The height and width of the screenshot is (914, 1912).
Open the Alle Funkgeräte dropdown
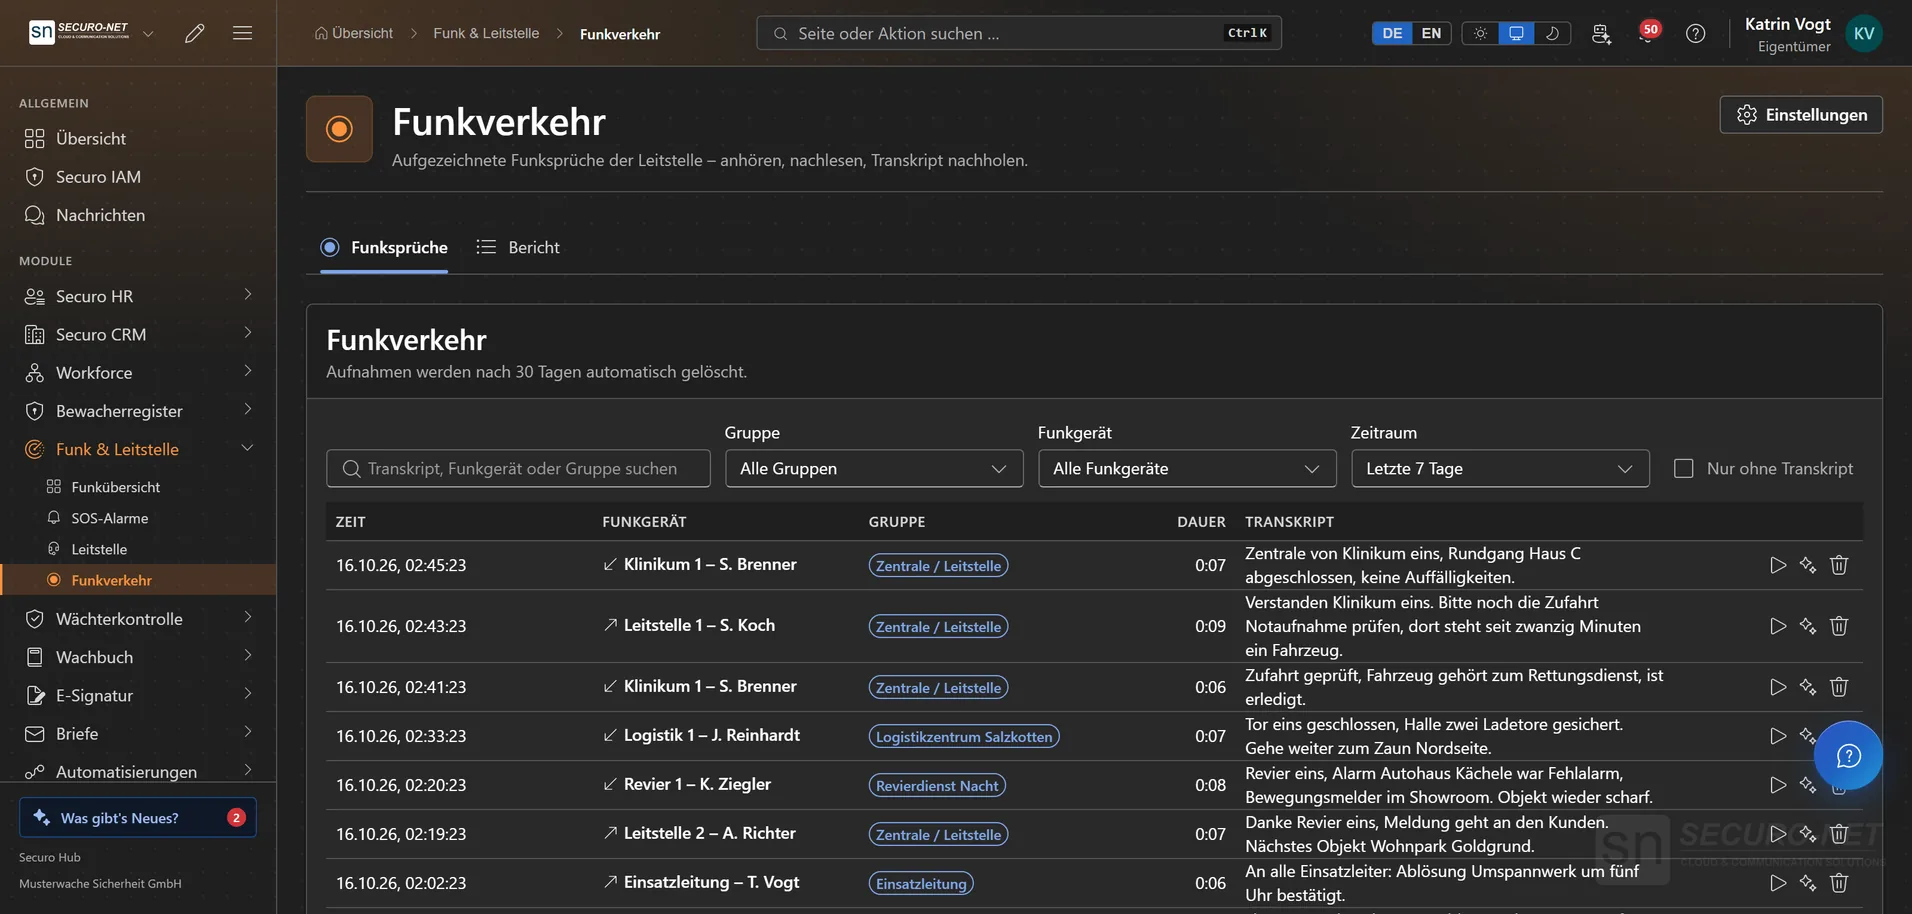point(1187,468)
